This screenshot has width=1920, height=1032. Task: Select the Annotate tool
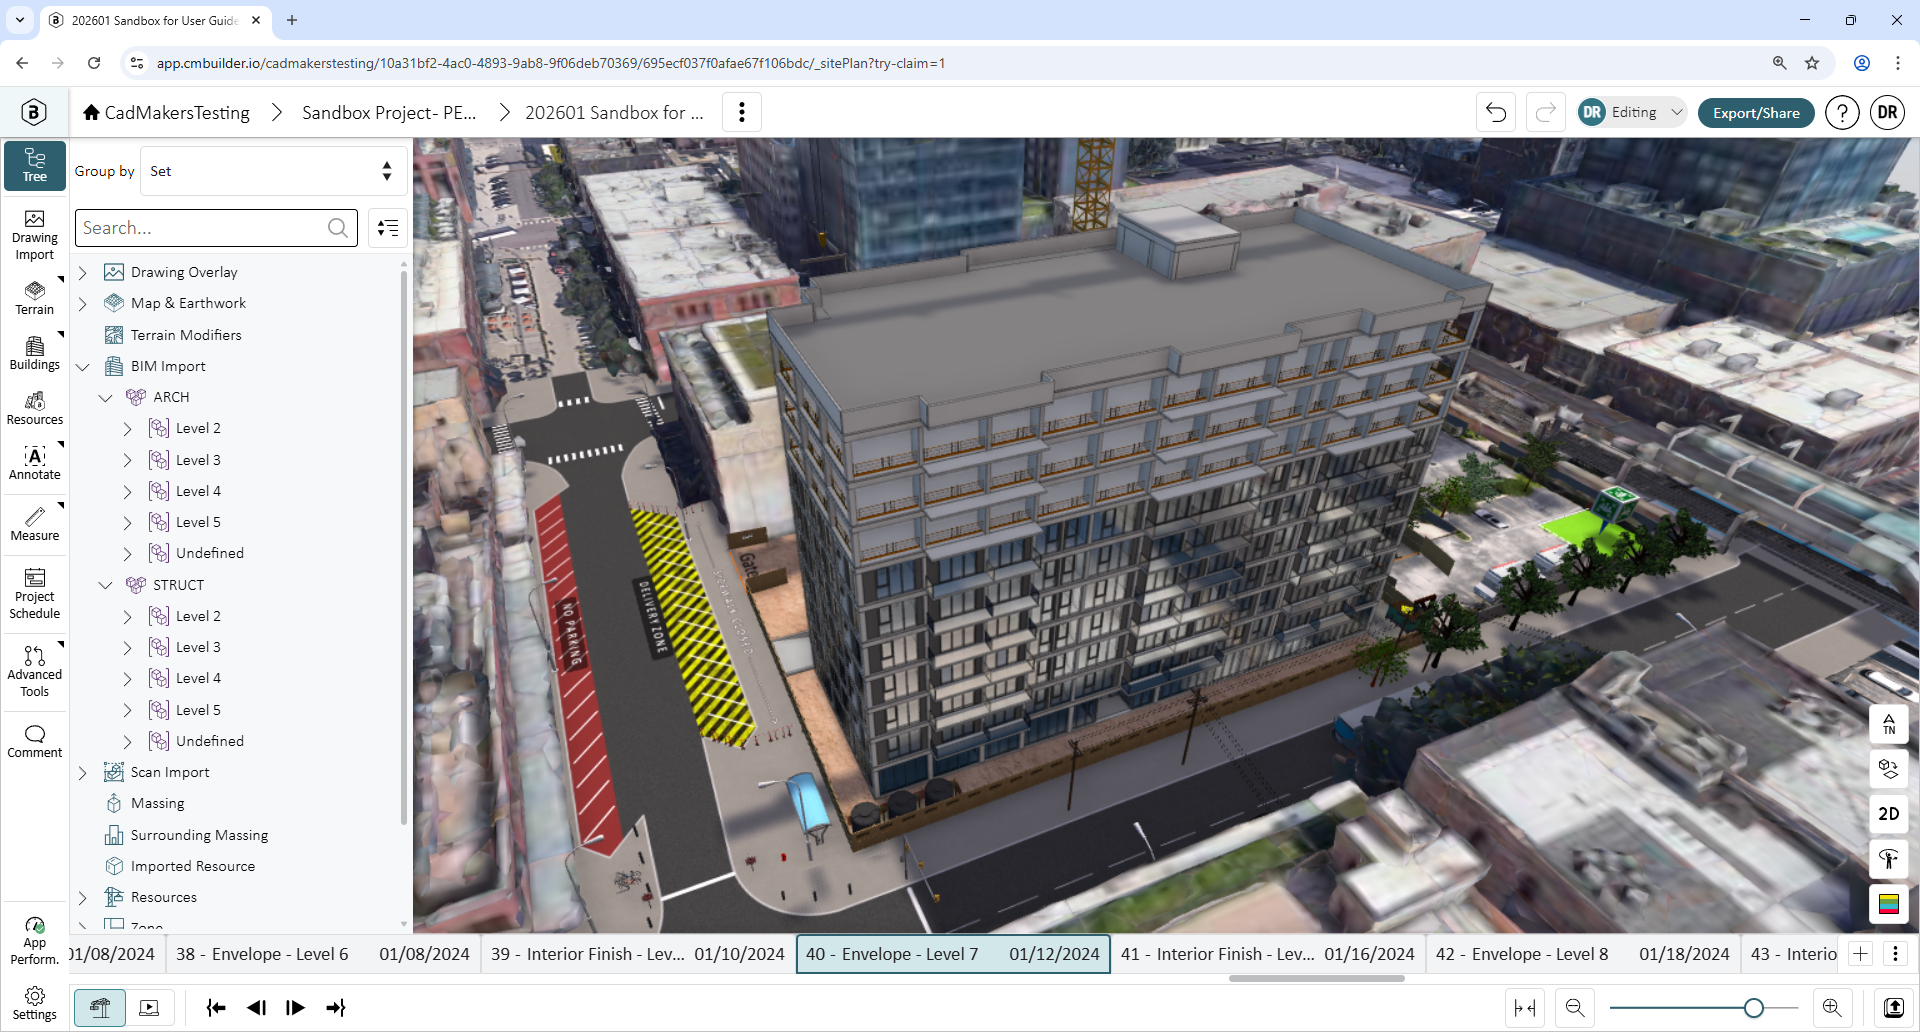coord(35,463)
